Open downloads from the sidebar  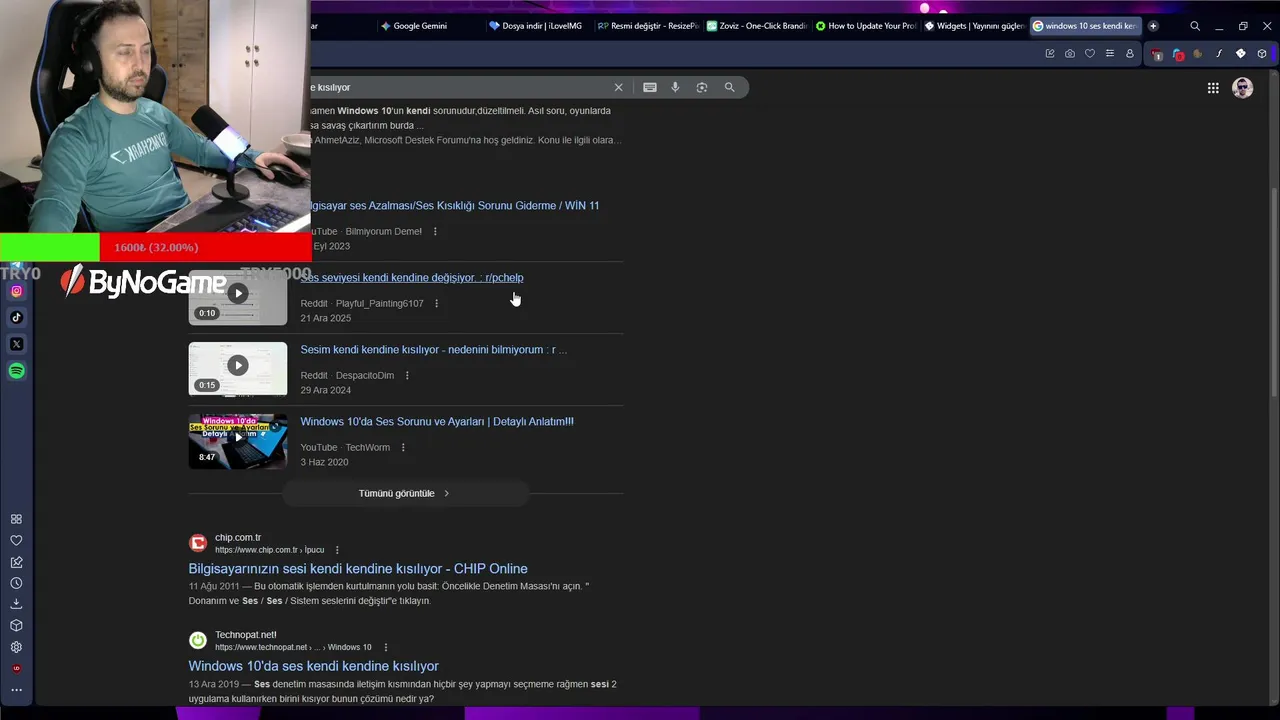(16, 604)
